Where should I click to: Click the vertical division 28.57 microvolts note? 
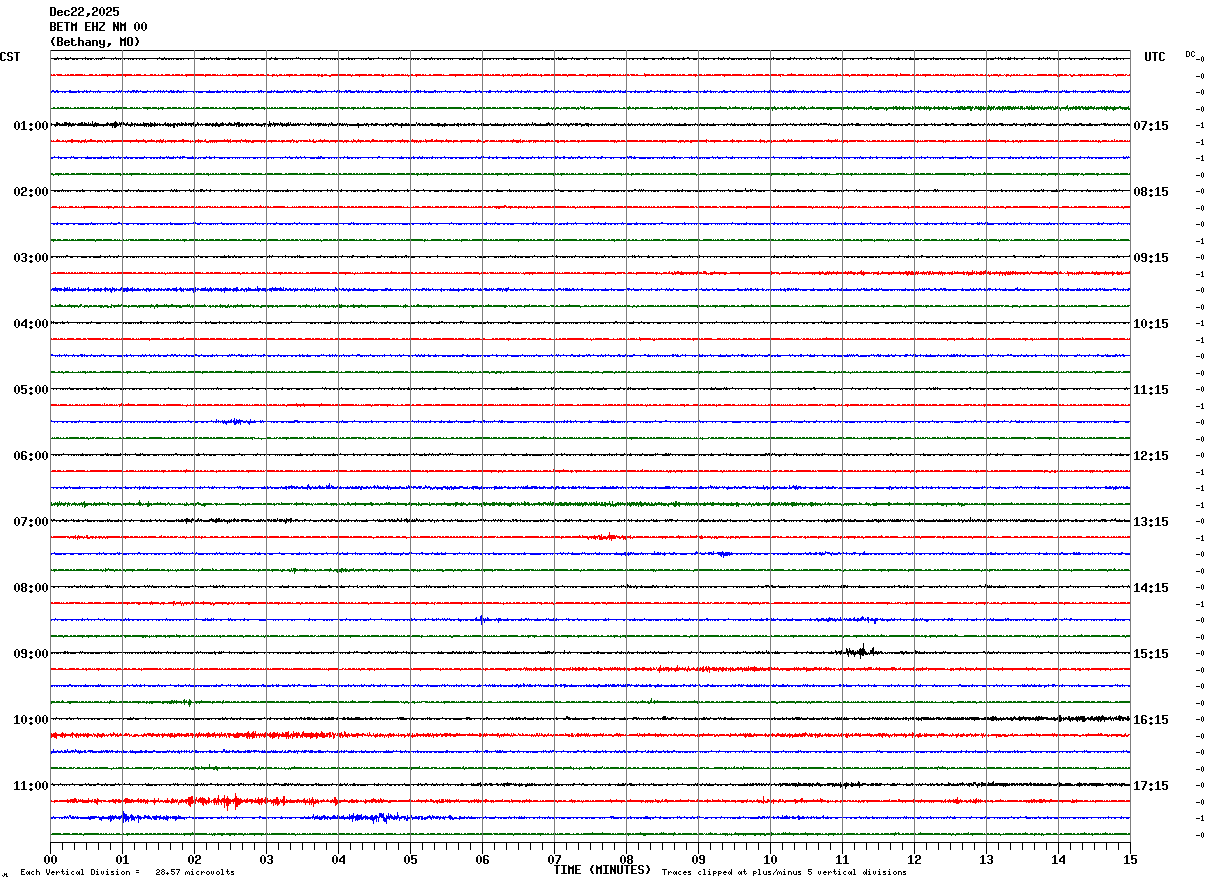click(x=128, y=873)
